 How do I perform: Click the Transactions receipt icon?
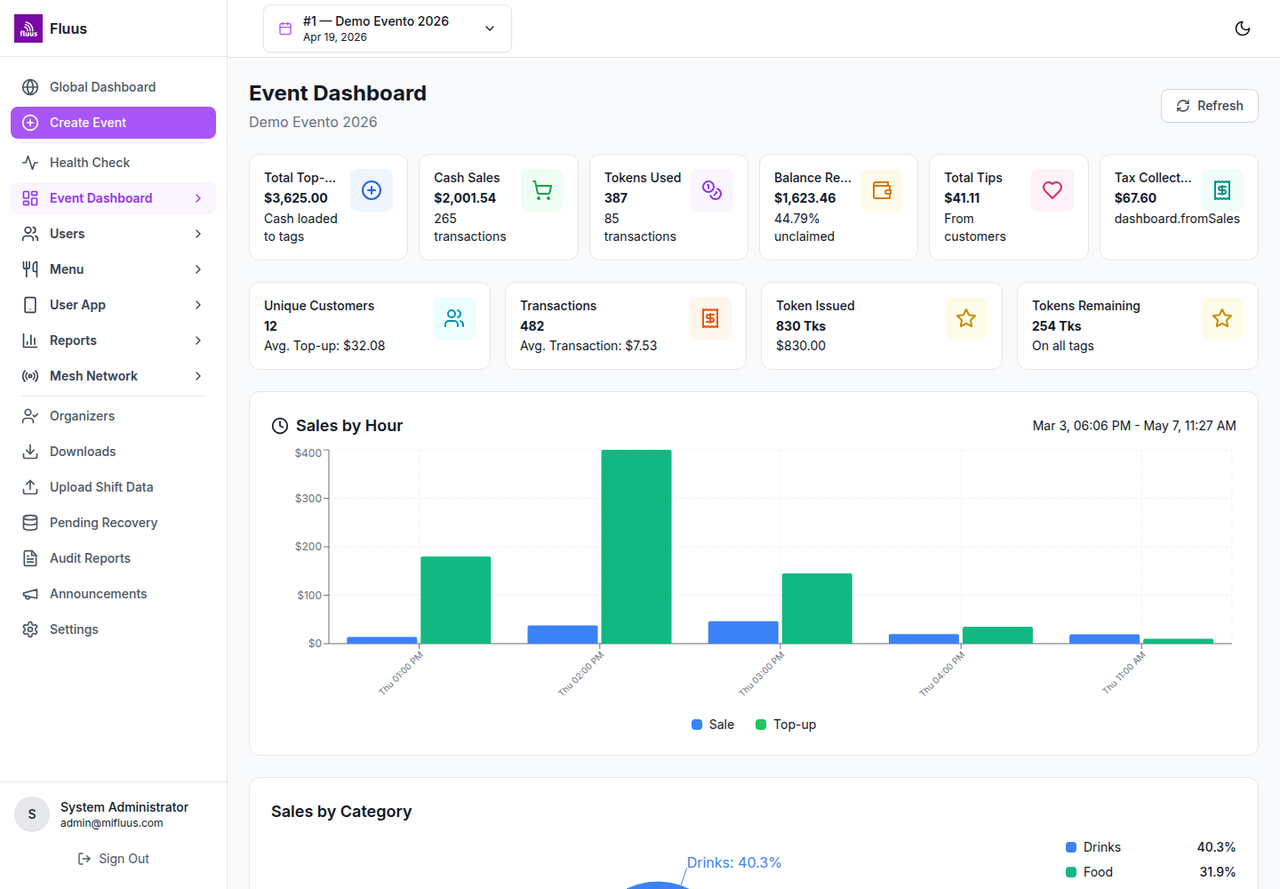pyautogui.click(x=710, y=318)
